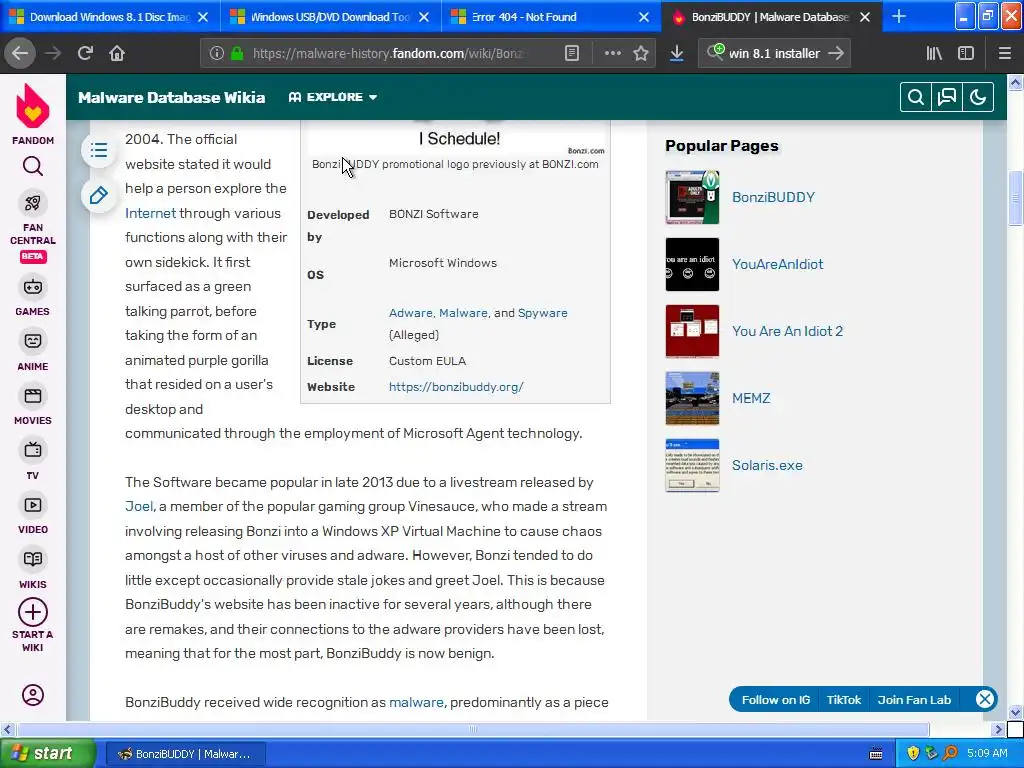Viewport: 1024px width, 768px height.
Task: Click the edit pencil icon
Action: (x=99, y=195)
